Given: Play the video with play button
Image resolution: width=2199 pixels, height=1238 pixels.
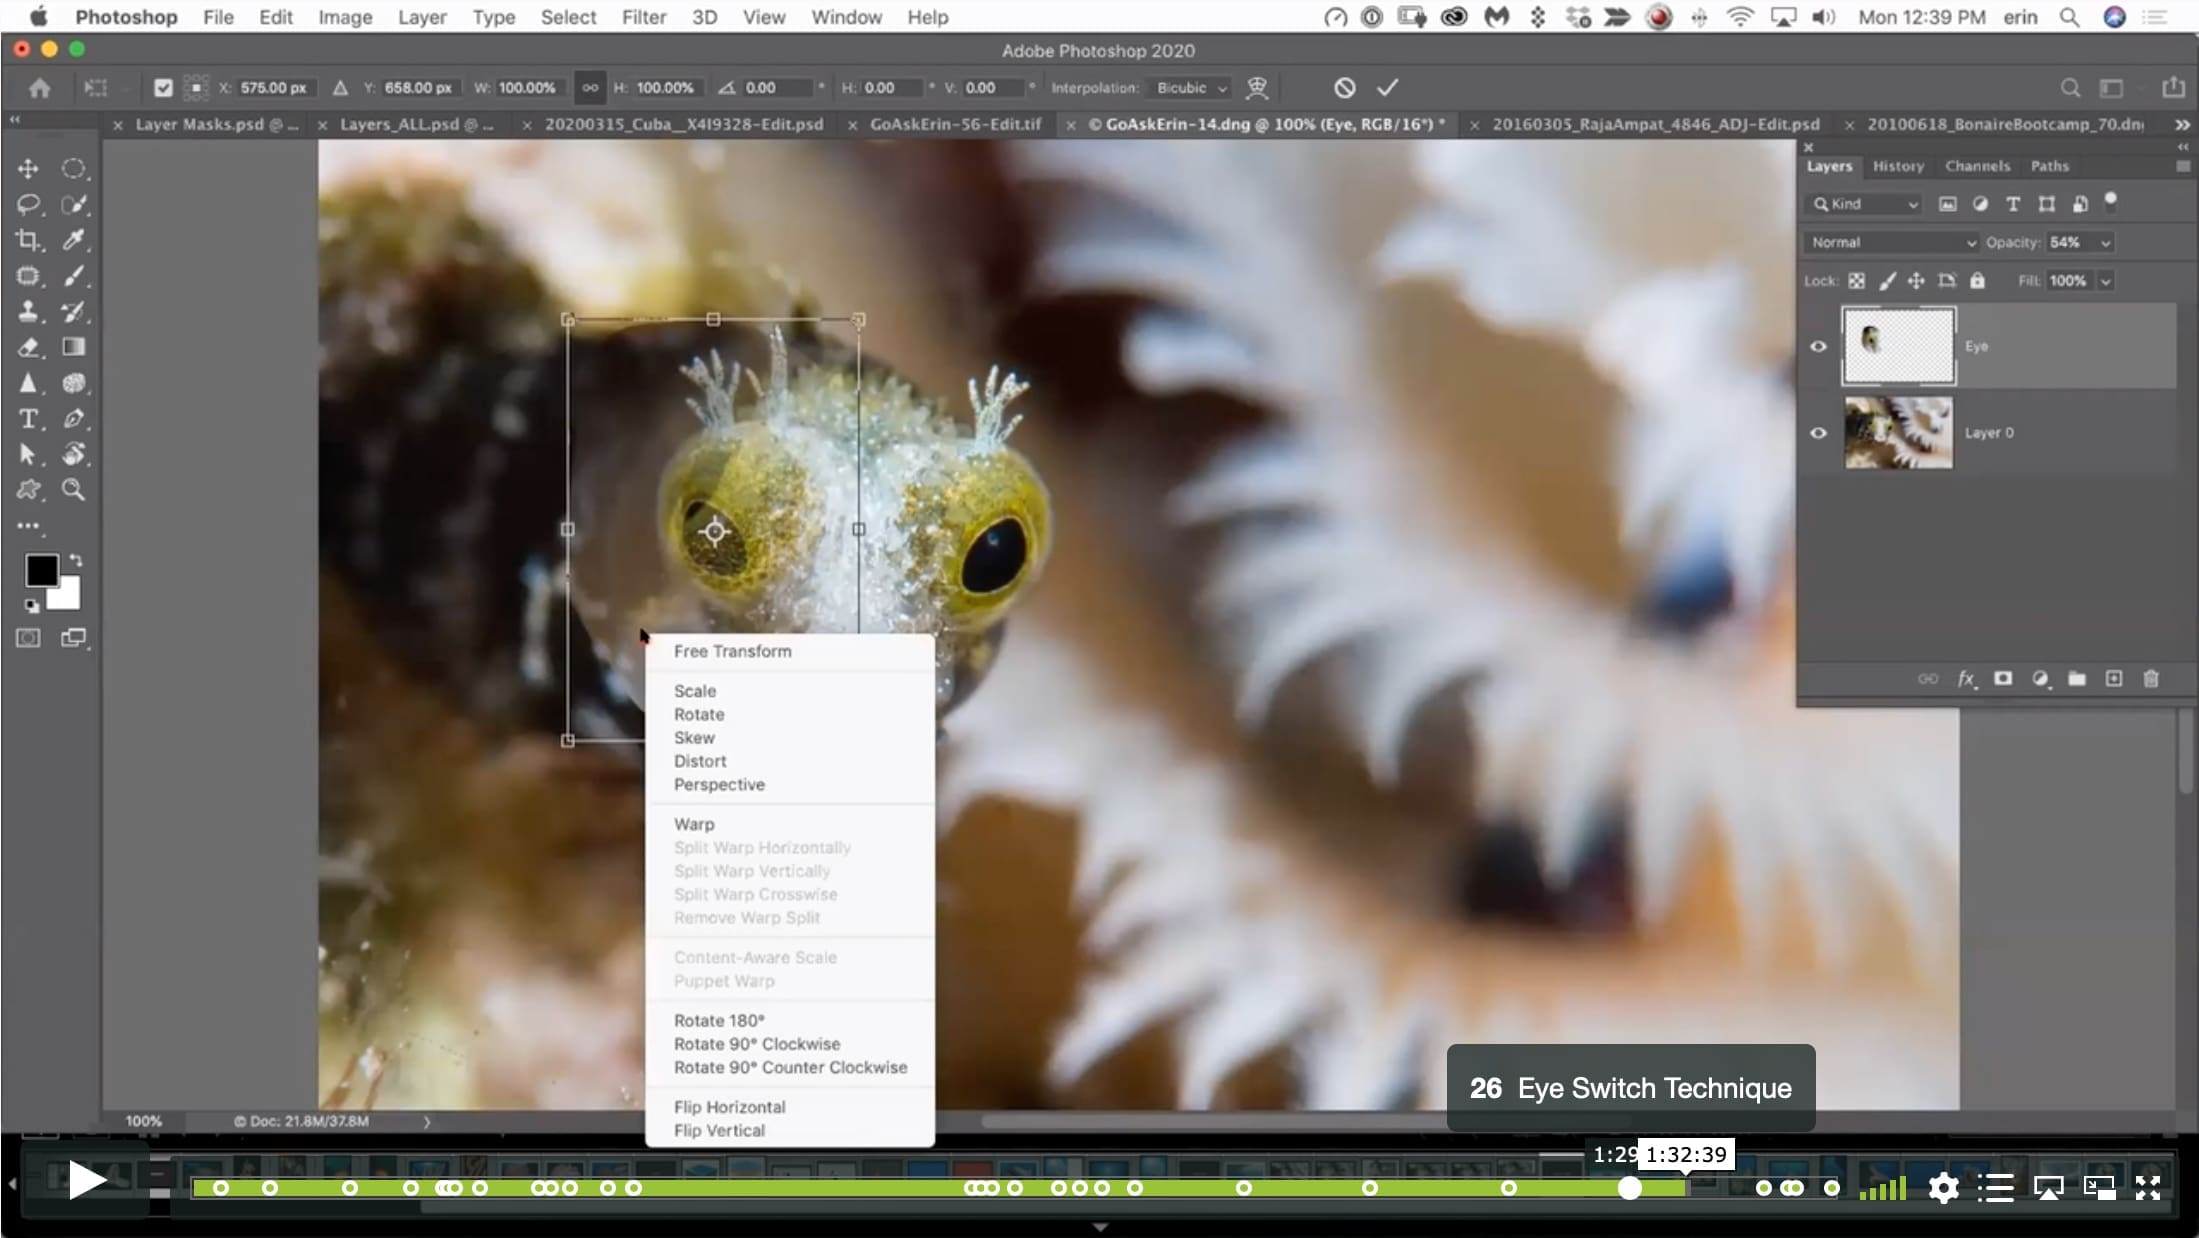Looking at the screenshot, I should (86, 1181).
